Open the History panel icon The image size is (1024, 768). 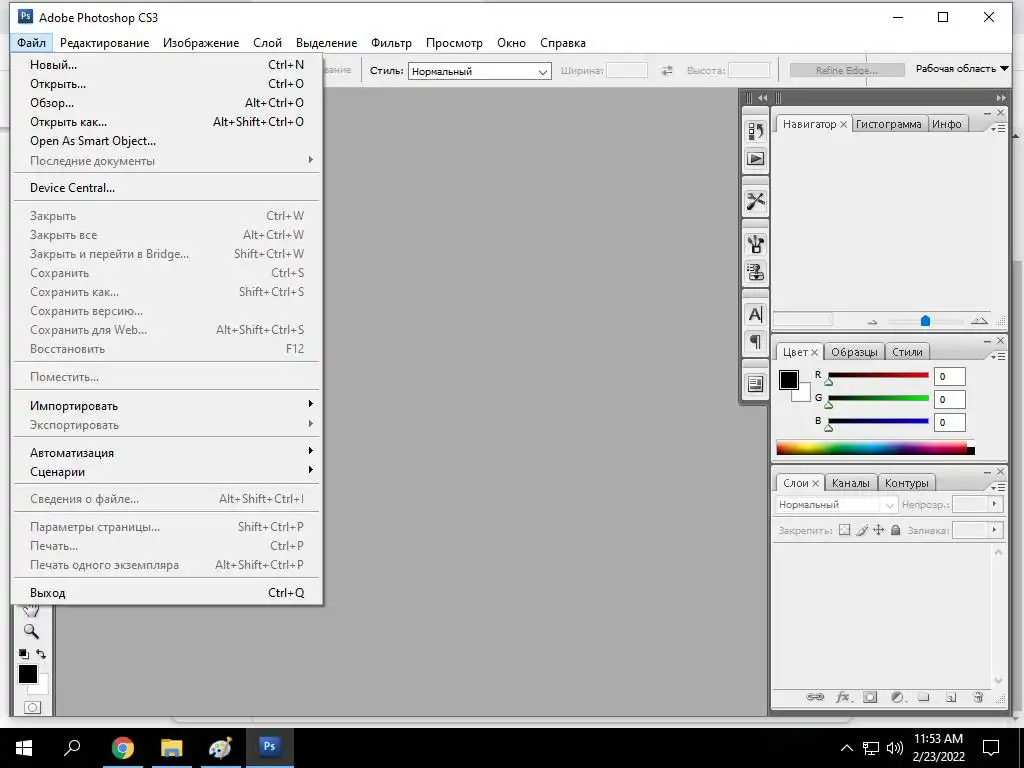756,131
